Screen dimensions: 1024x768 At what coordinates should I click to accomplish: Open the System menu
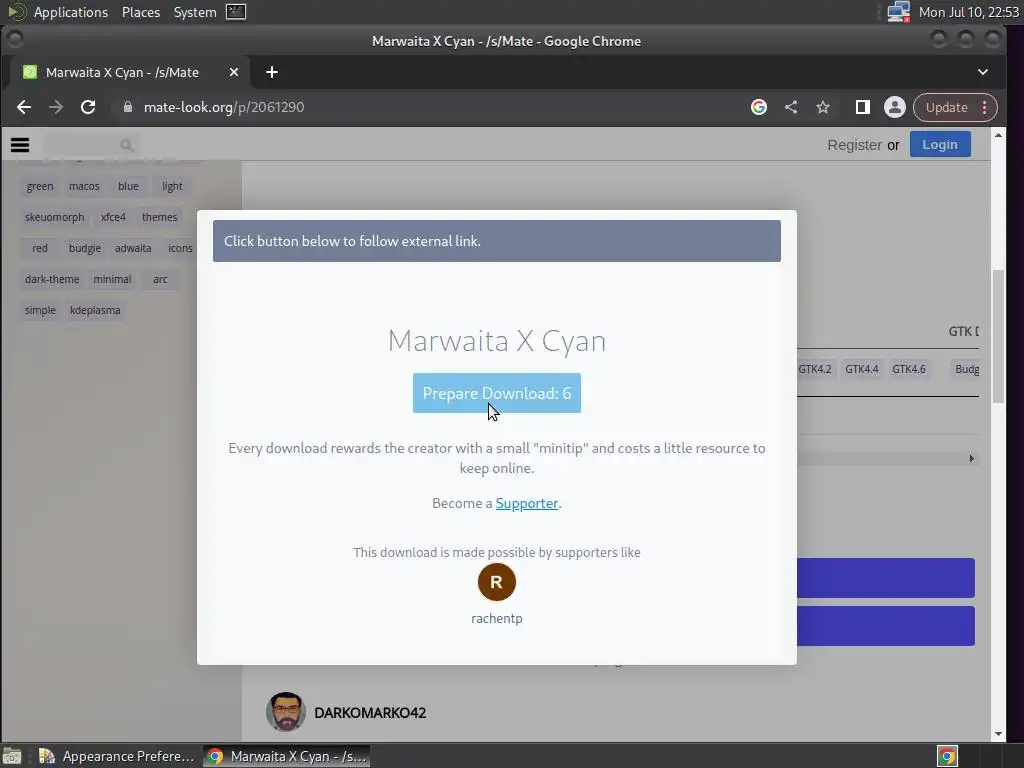195,12
